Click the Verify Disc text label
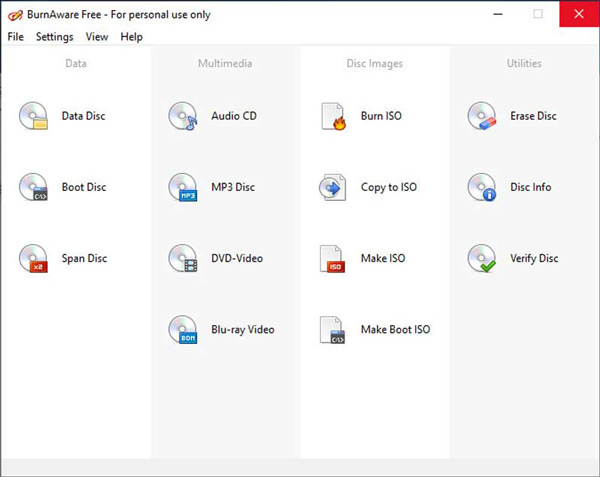Screen dimensions: 600x477 [534, 259]
